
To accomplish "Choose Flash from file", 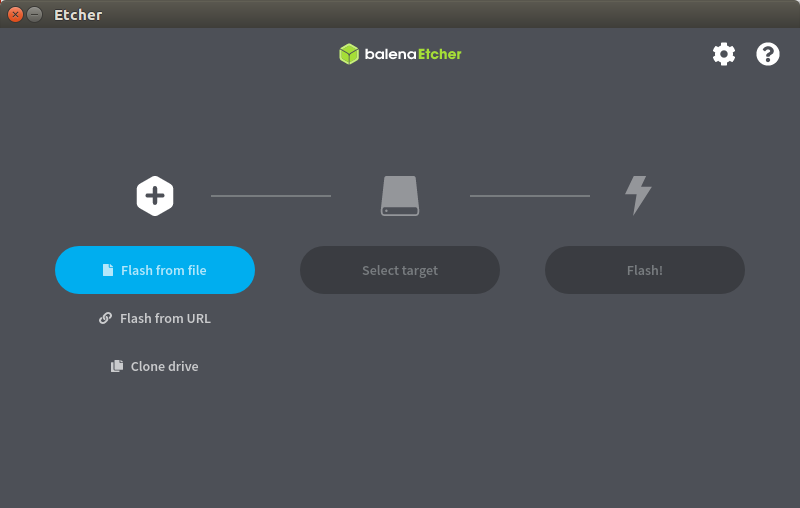I will point(155,270).
